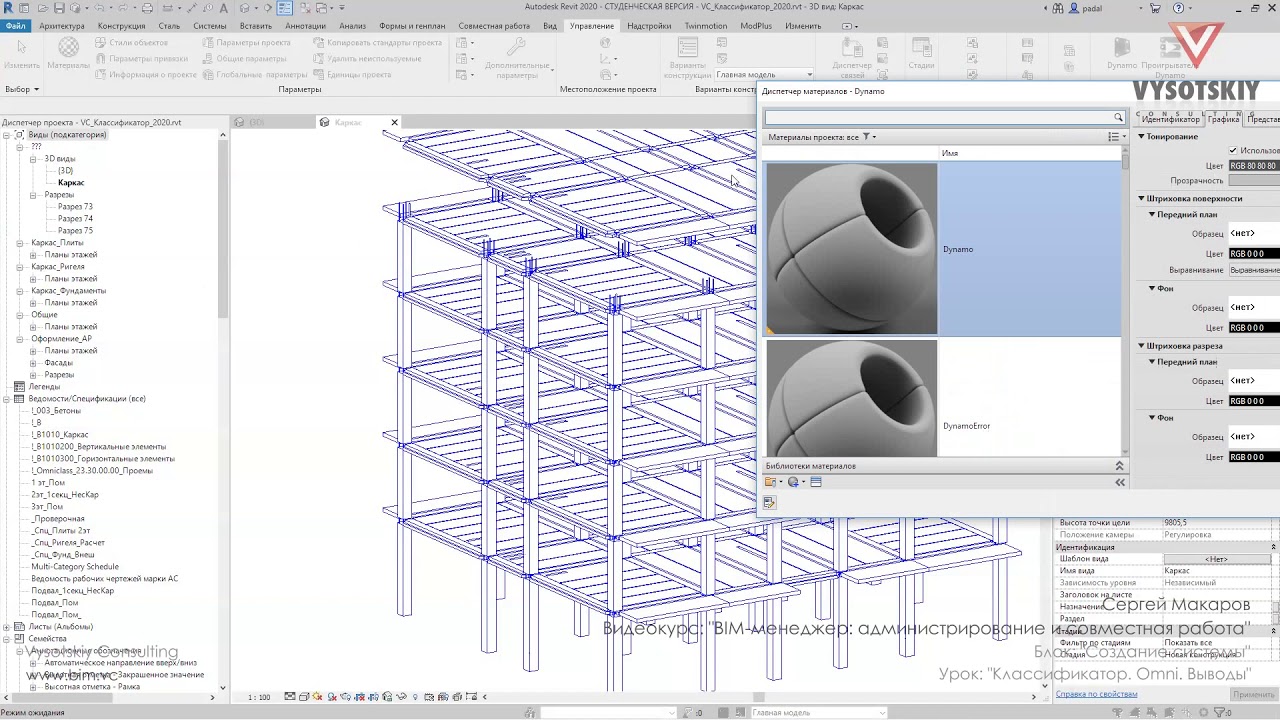The image size is (1280, 720).
Task: Open Transfer Project Standards (Копировать стандарты проекта)
Action: click(x=376, y=43)
